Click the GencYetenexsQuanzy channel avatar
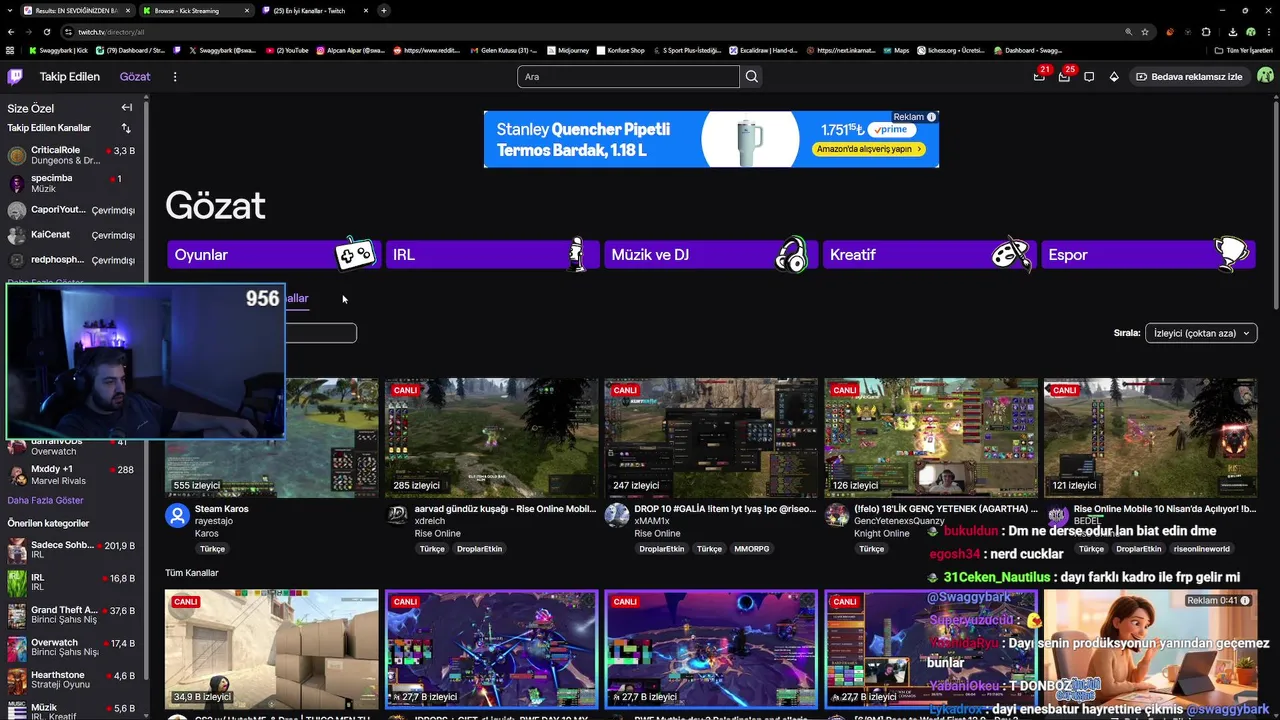Viewport: 1280px width, 720px height. 836,515
